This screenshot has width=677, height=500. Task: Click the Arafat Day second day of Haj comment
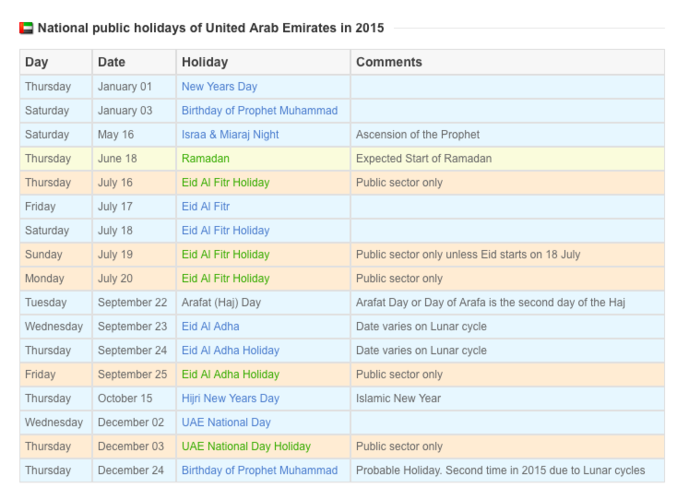490,302
